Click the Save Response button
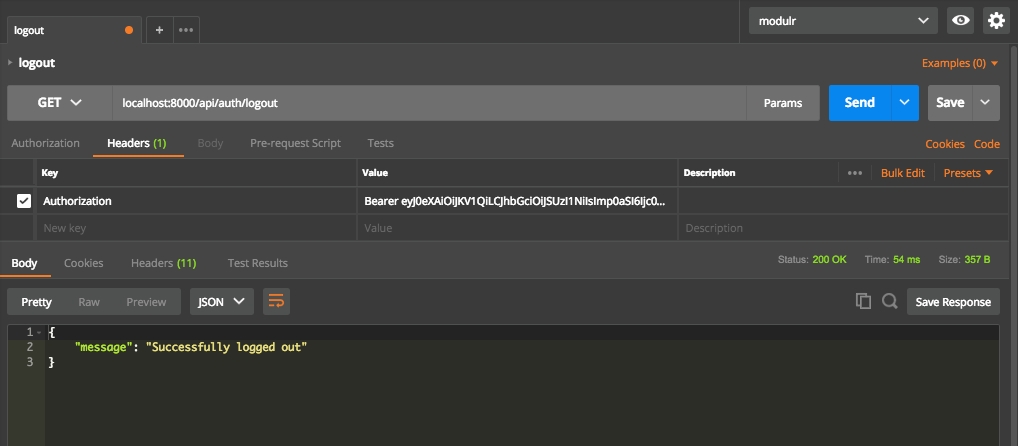This screenshot has height=446, width=1018. [953, 302]
